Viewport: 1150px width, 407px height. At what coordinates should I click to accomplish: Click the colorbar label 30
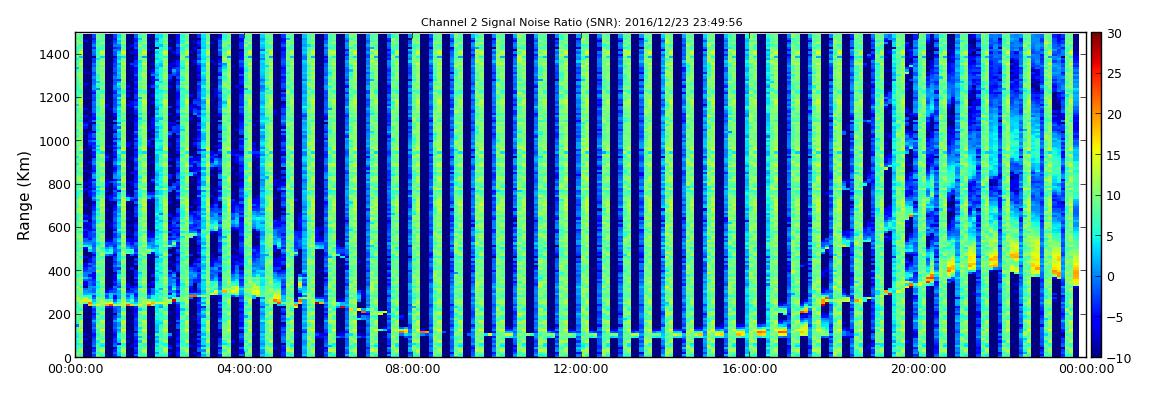click(1115, 33)
